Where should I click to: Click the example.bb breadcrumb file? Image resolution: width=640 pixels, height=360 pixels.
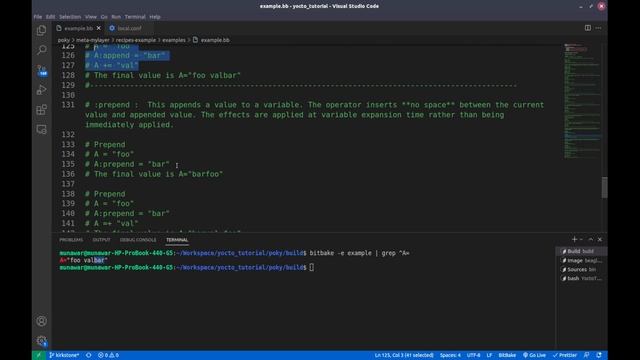[215, 40]
